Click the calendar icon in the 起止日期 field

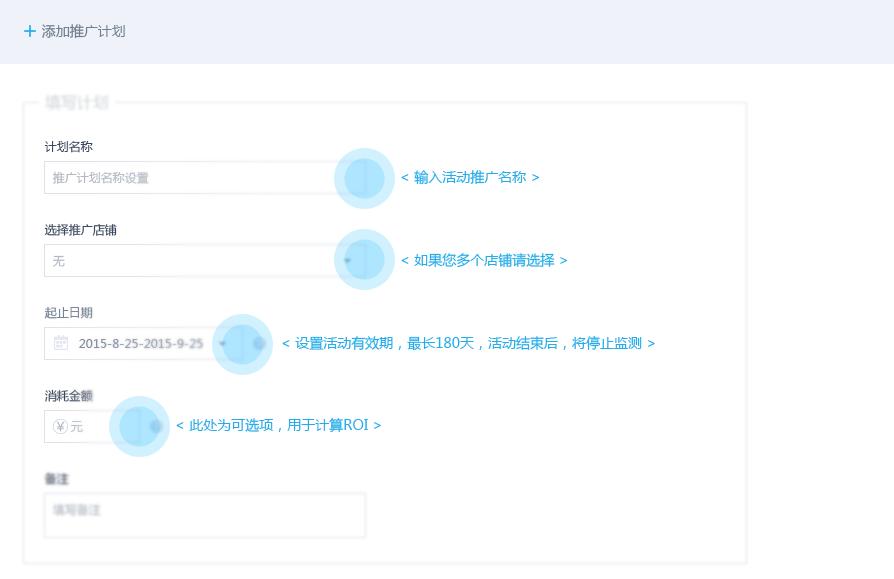click(x=60, y=343)
